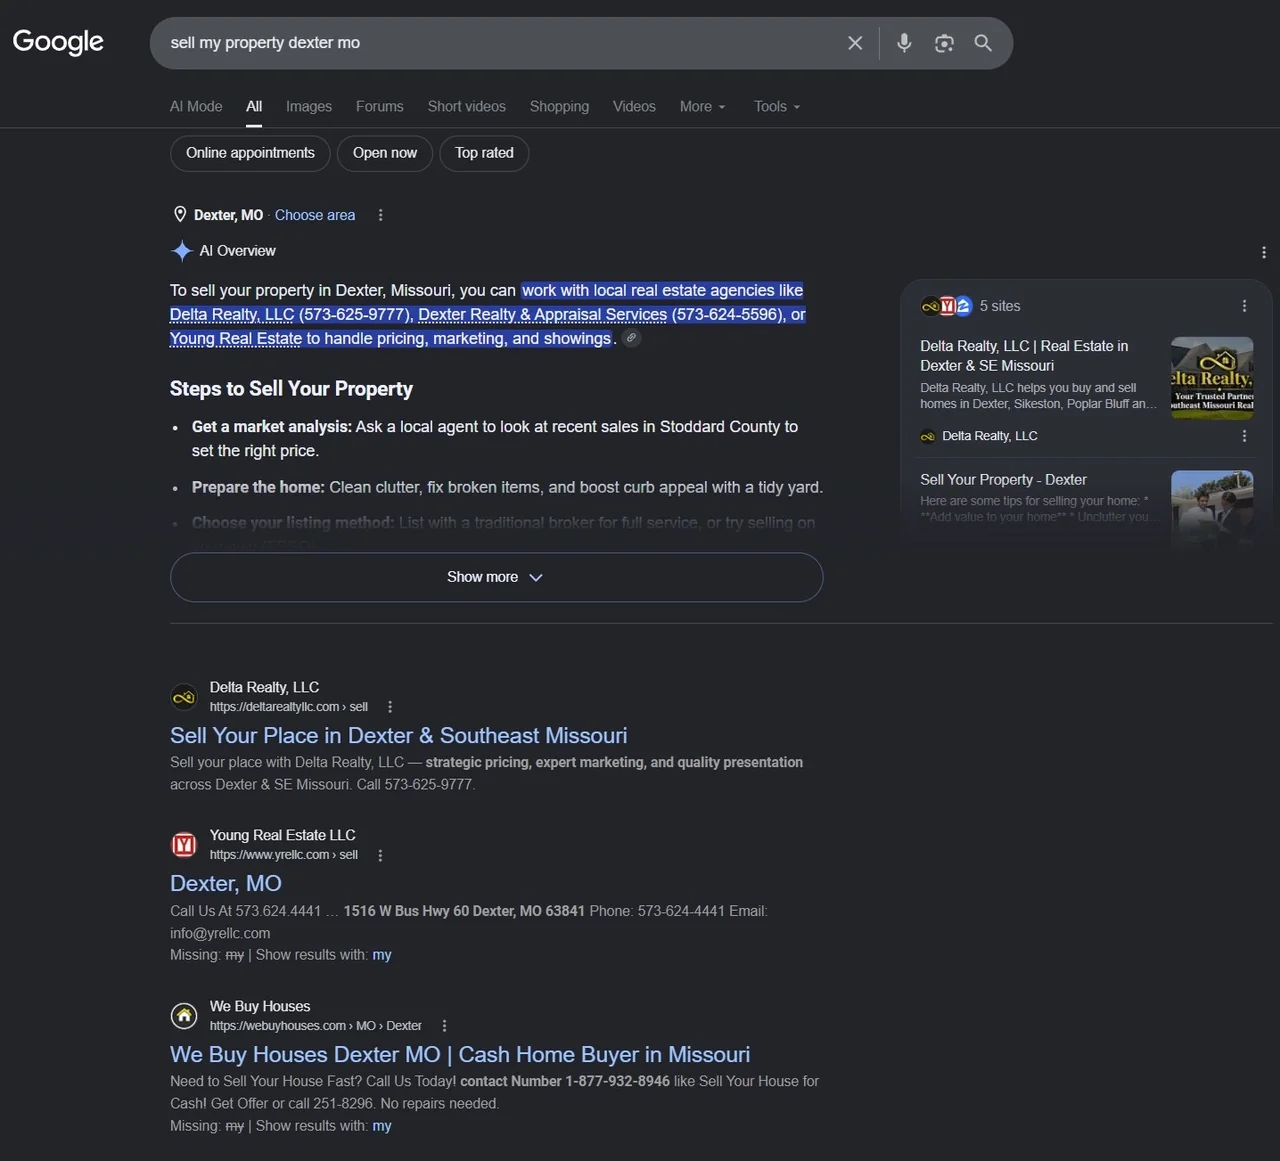This screenshot has width=1280, height=1161.
Task: Click Young Real Estate link in AI Overview
Action: click(x=236, y=338)
